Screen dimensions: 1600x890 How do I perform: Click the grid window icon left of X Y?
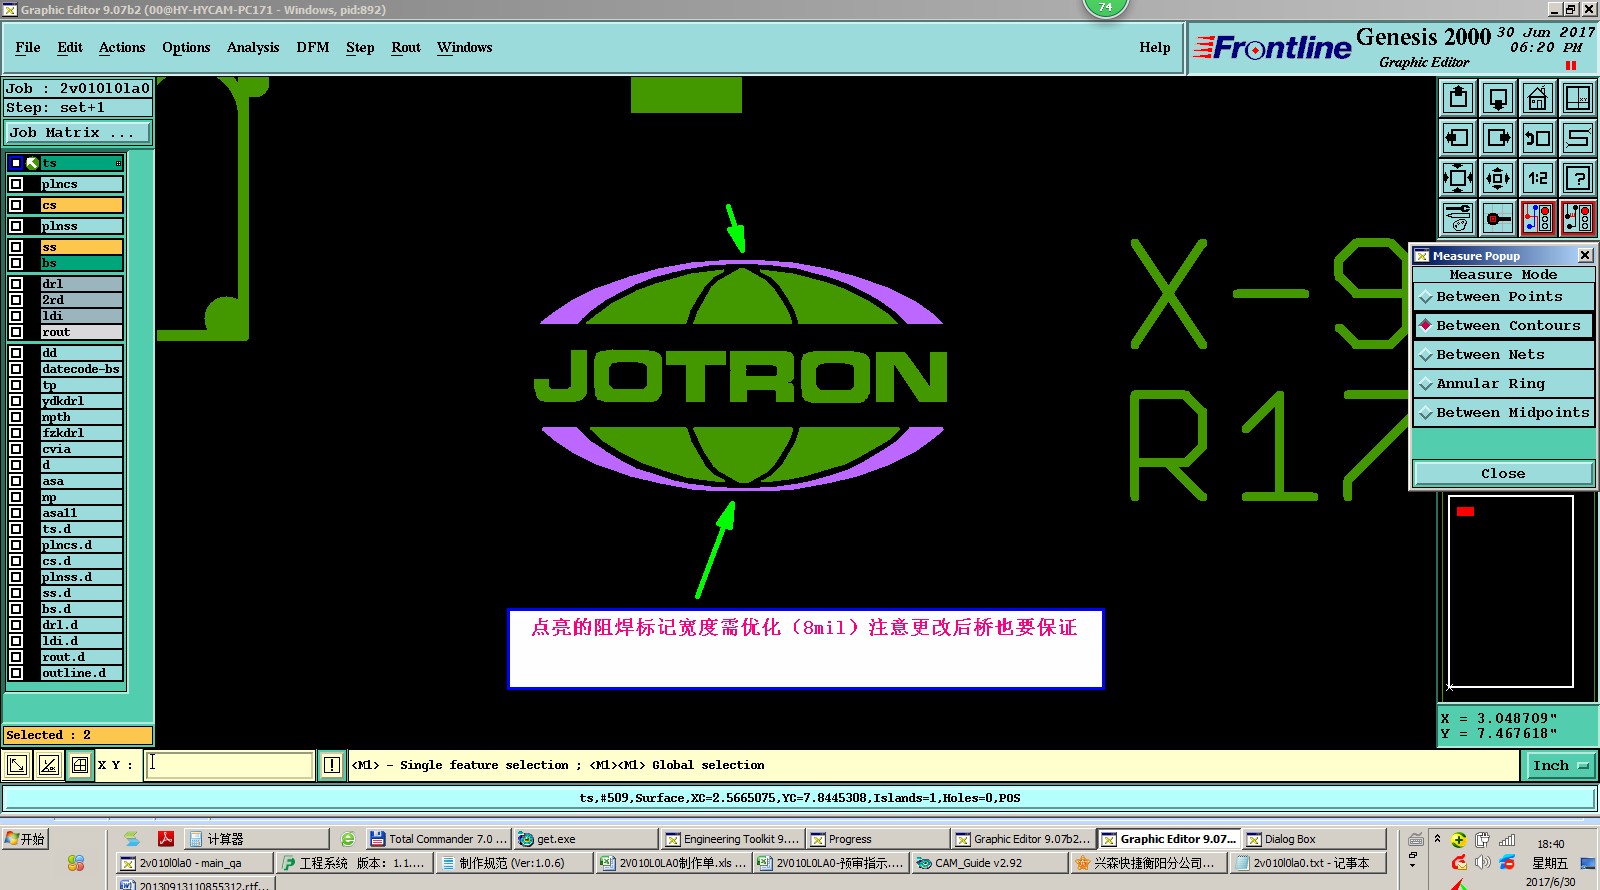pyautogui.click(x=80, y=766)
